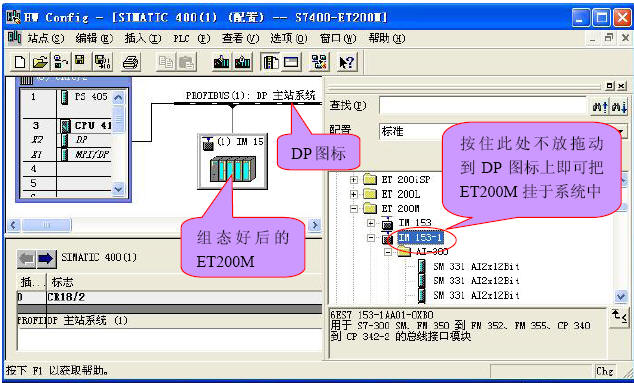Click the New document toolbar icon
The width and height of the screenshot is (634, 383).
[x=19, y=62]
